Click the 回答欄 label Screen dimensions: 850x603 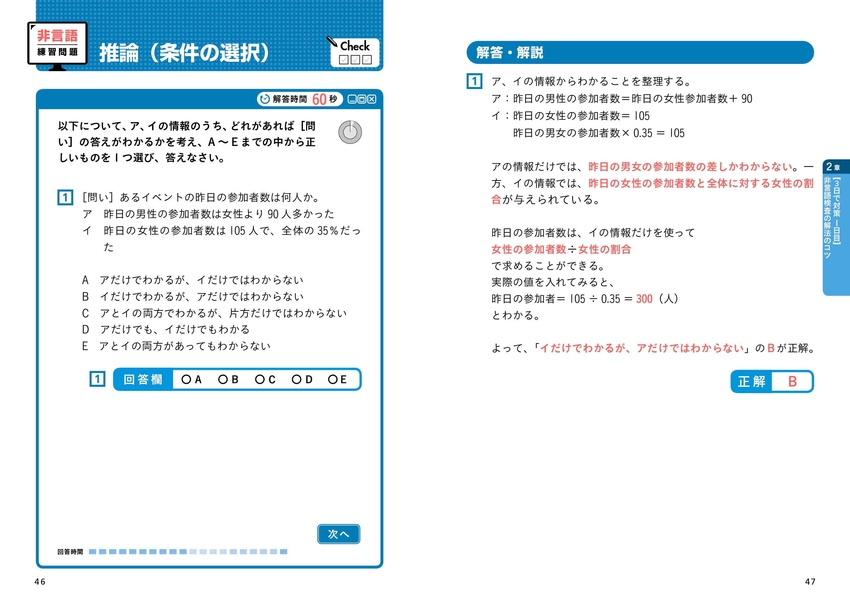point(143,380)
